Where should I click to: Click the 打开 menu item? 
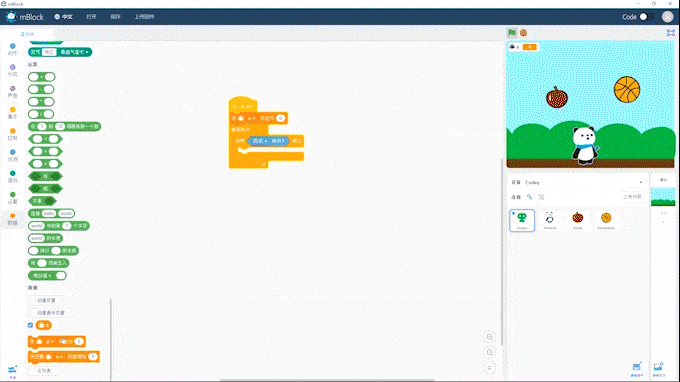pyautogui.click(x=91, y=17)
